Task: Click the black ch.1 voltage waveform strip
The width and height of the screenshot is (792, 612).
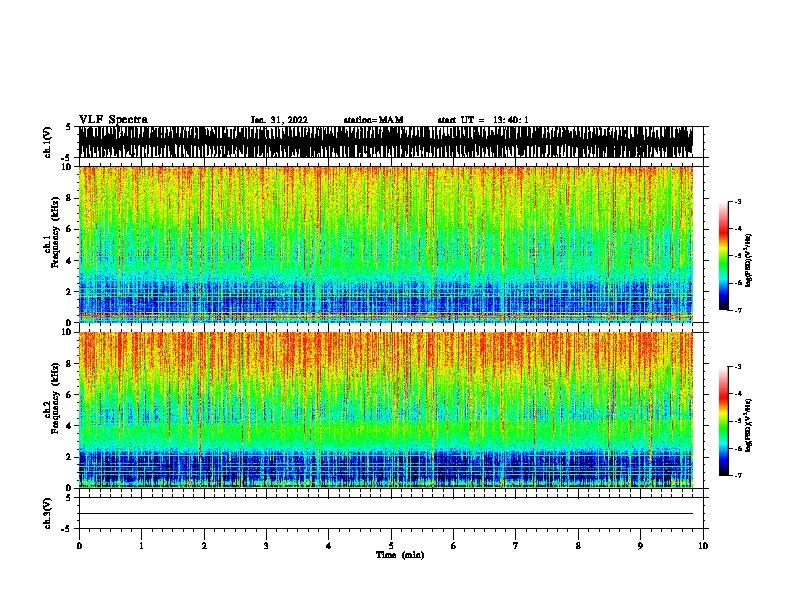Action: (385, 142)
